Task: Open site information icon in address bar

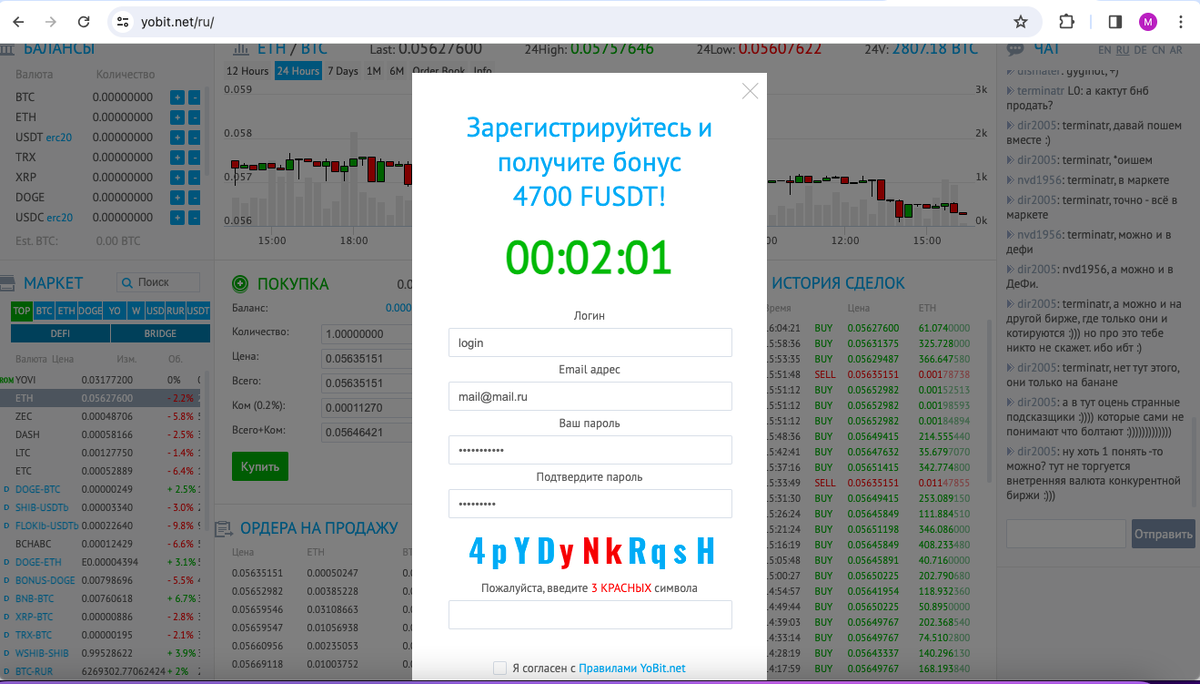Action: click(x=123, y=21)
